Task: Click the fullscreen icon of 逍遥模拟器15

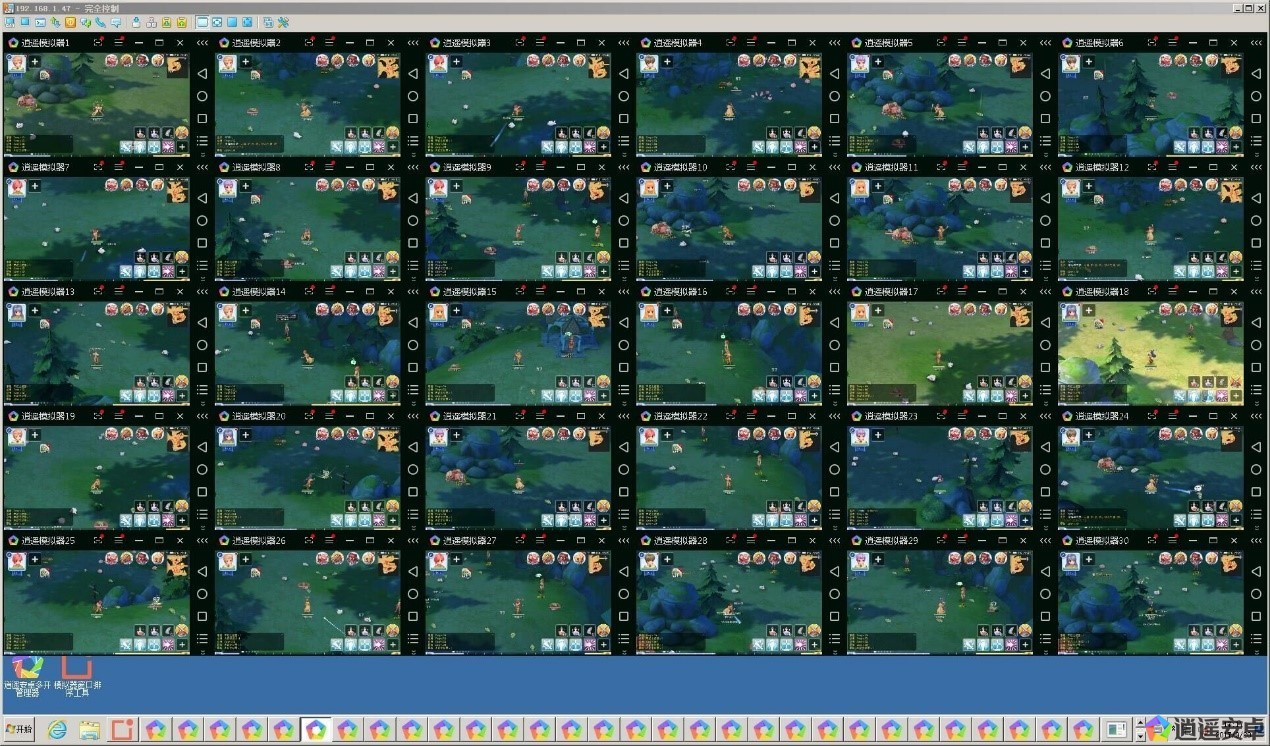Action: pyautogui.click(x=521, y=291)
